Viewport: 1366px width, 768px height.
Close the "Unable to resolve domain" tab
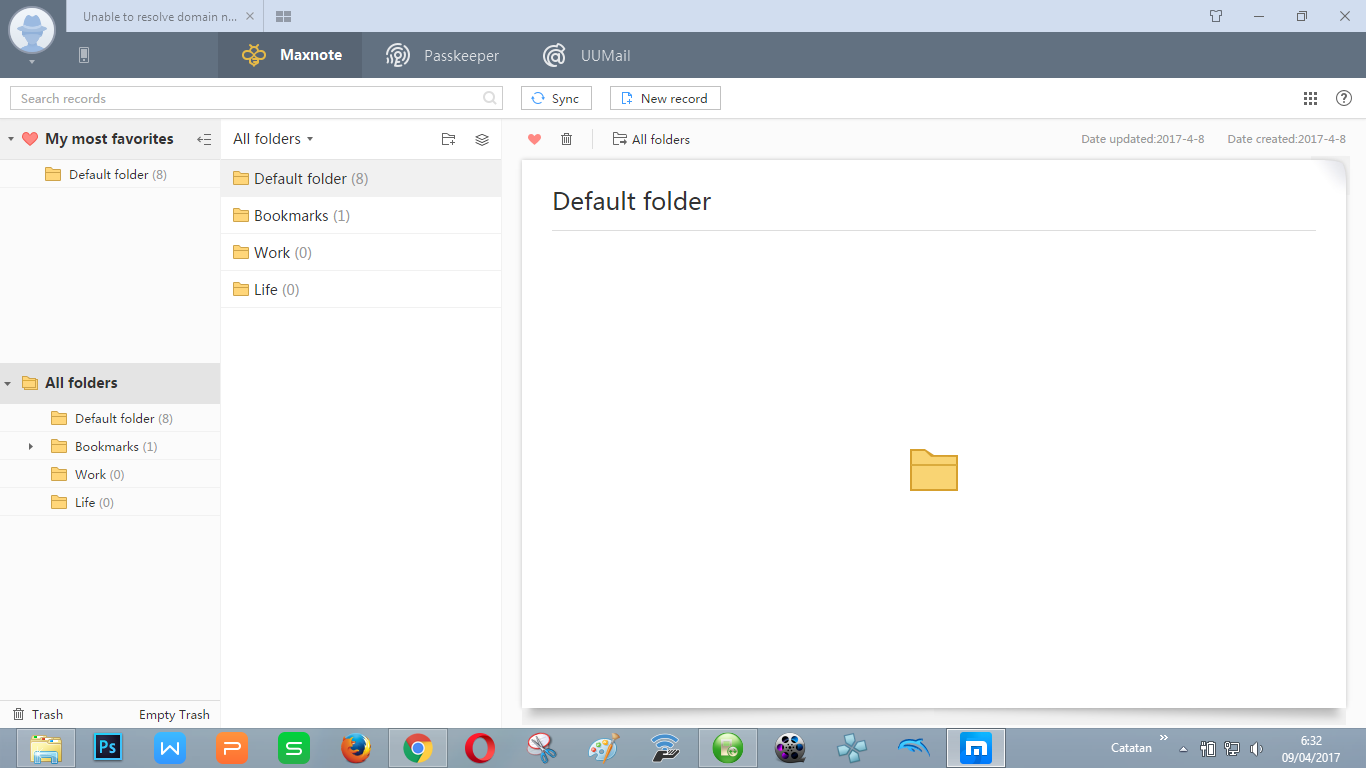(x=249, y=17)
